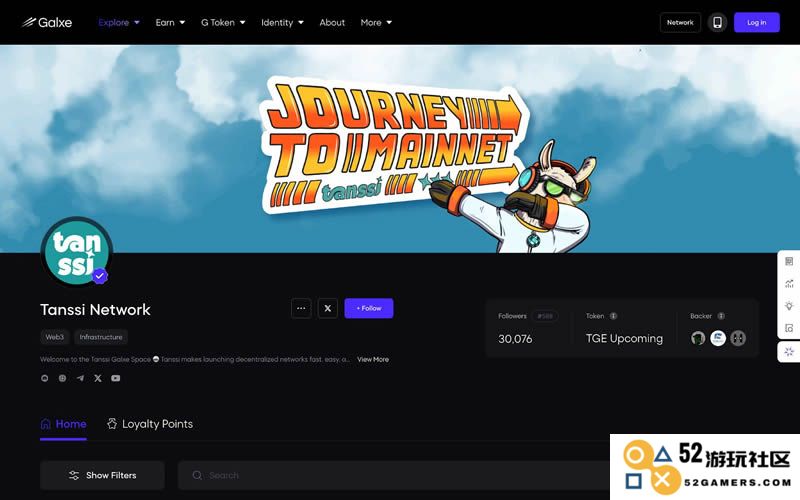Open the More dropdown menu
The image size is (800, 500).
[376, 22]
